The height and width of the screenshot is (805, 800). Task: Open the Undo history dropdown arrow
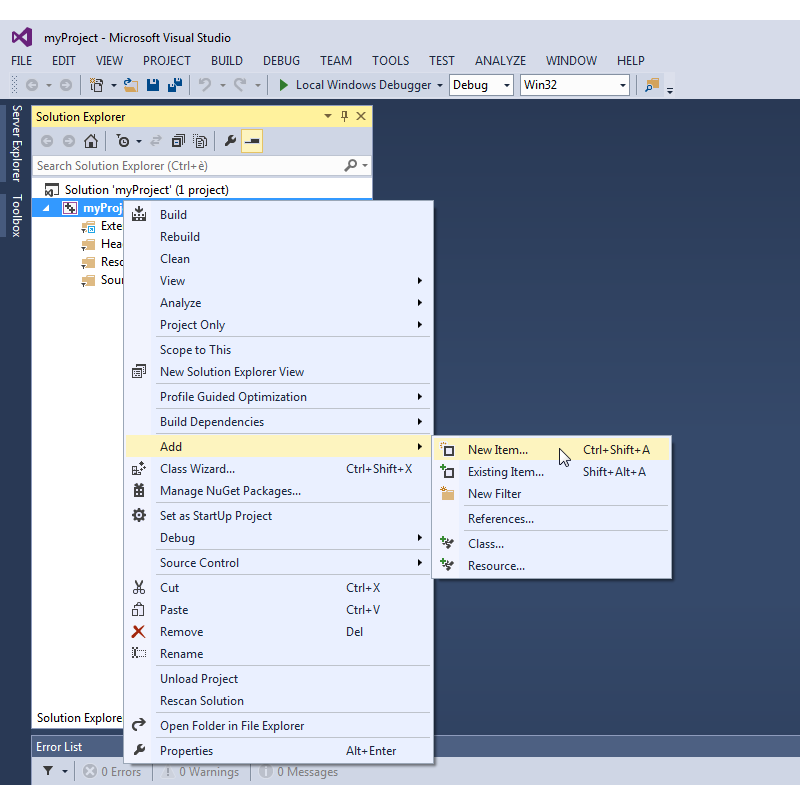(222, 85)
